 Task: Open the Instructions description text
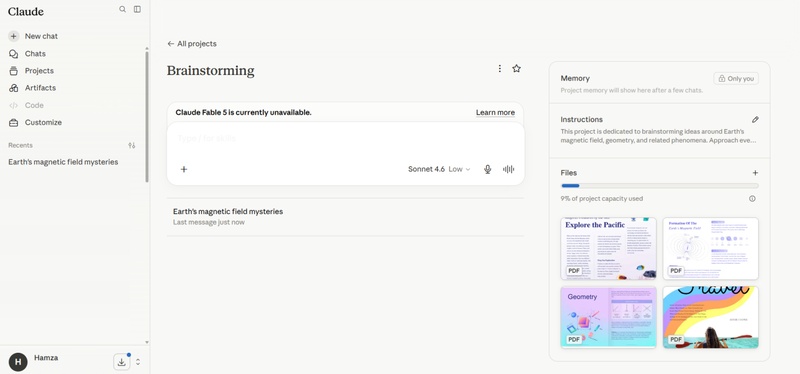pyautogui.click(x=658, y=136)
